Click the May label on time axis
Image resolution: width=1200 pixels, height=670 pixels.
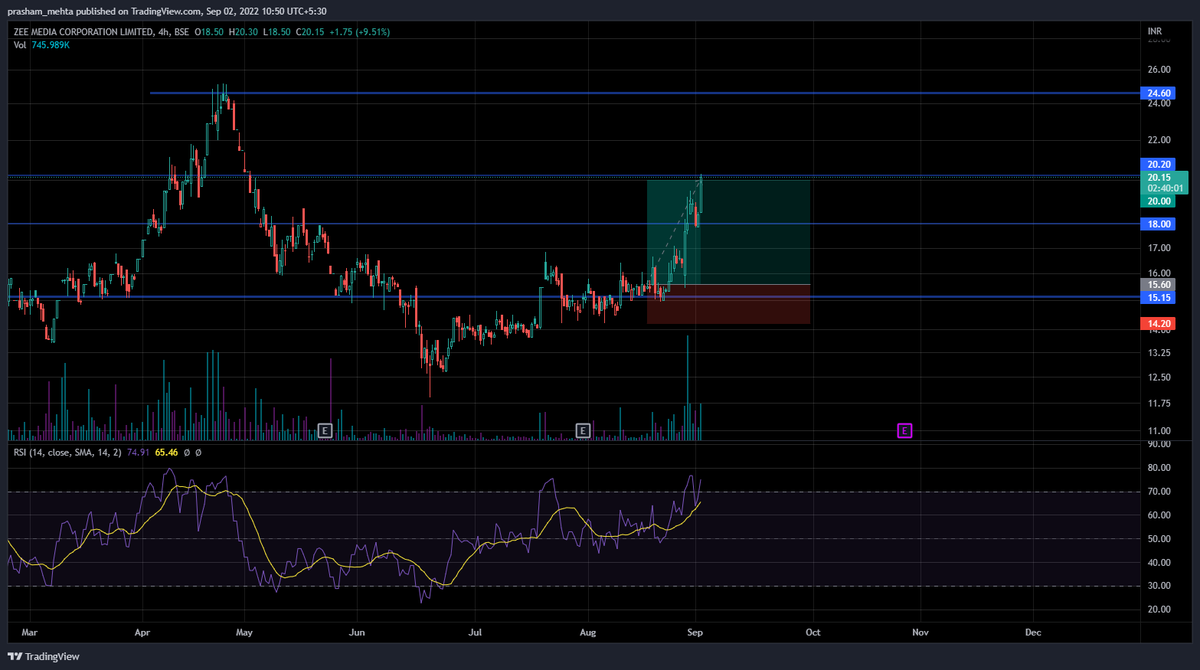click(x=246, y=632)
